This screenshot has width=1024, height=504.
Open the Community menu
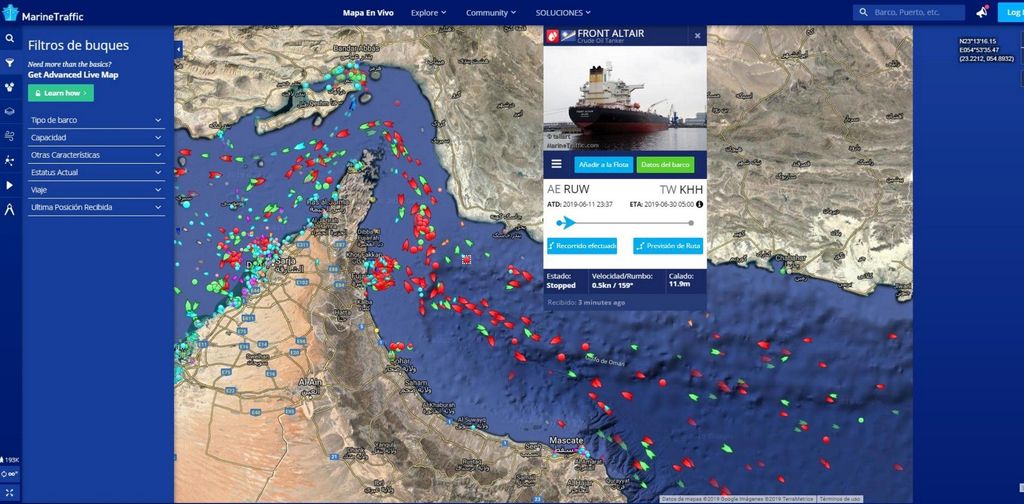pos(490,12)
